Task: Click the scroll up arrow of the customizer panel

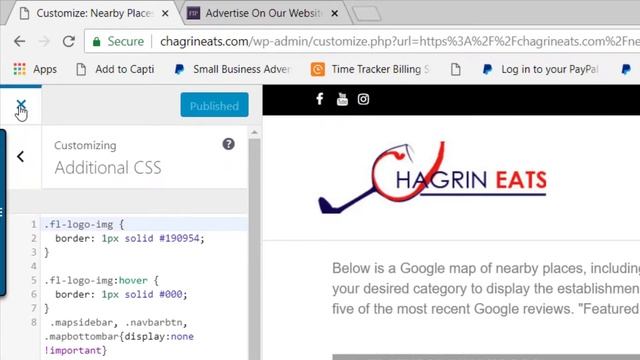Action: click(254, 132)
